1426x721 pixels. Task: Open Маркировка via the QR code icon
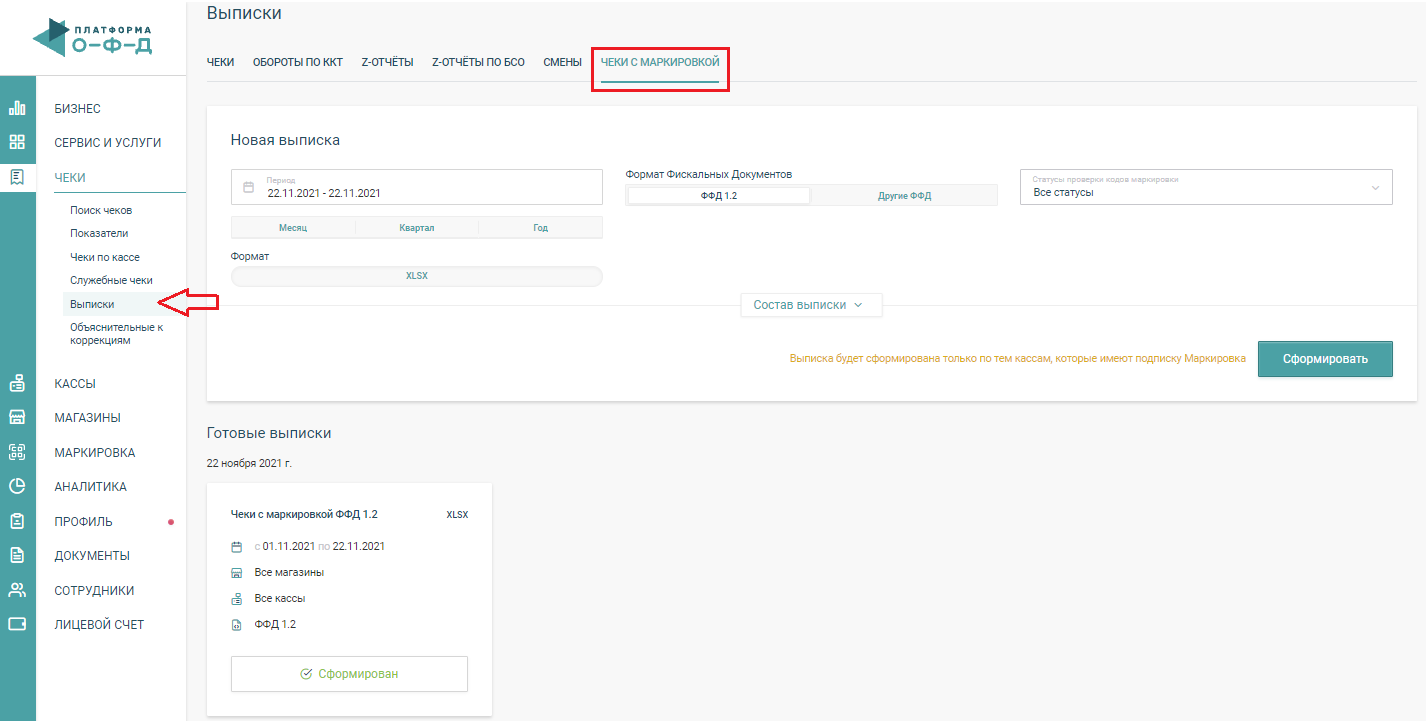point(17,452)
